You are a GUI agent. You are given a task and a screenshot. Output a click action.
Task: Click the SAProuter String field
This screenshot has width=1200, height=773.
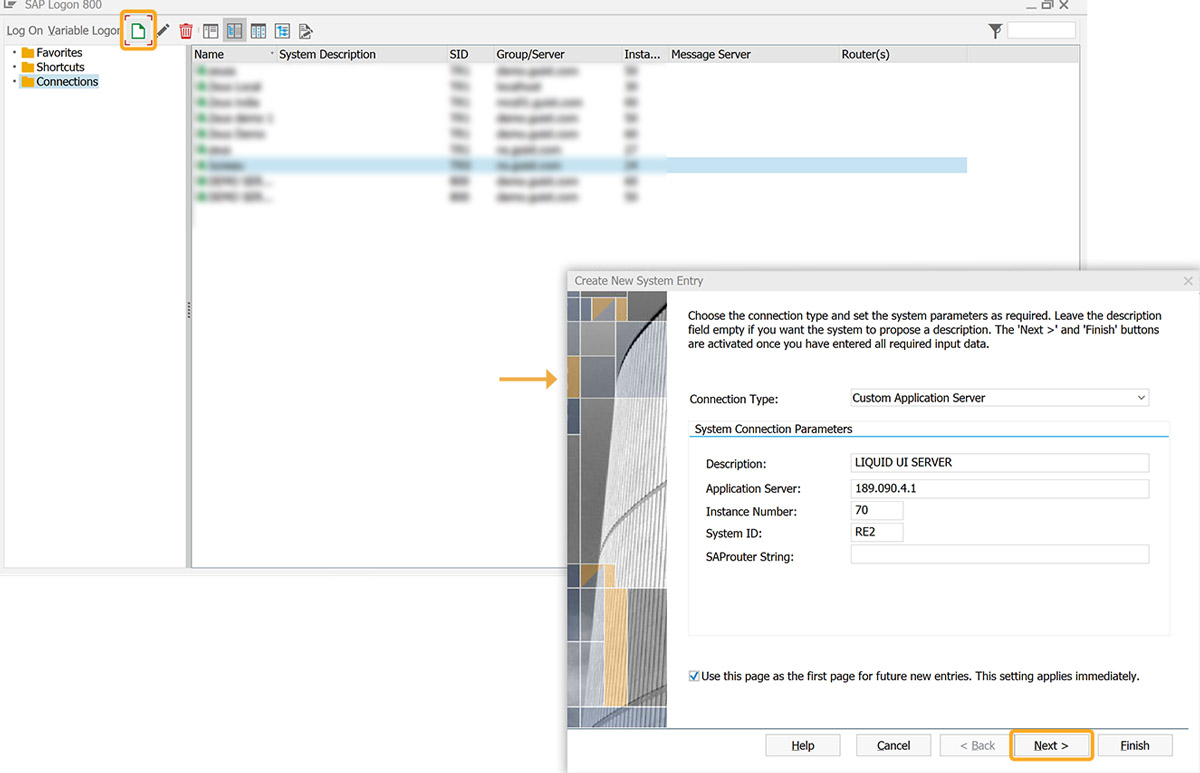click(x=999, y=555)
